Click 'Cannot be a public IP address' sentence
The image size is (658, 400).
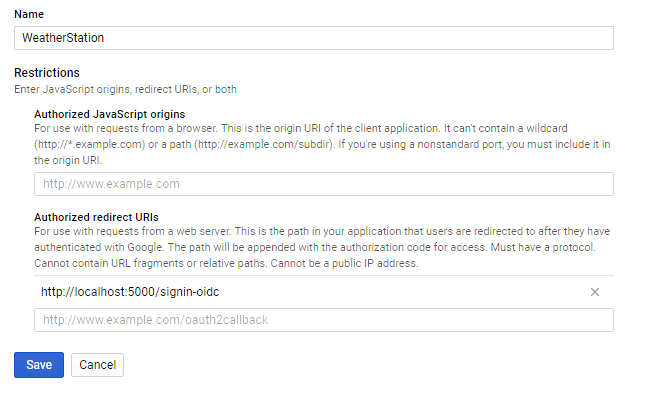[x=345, y=264]
